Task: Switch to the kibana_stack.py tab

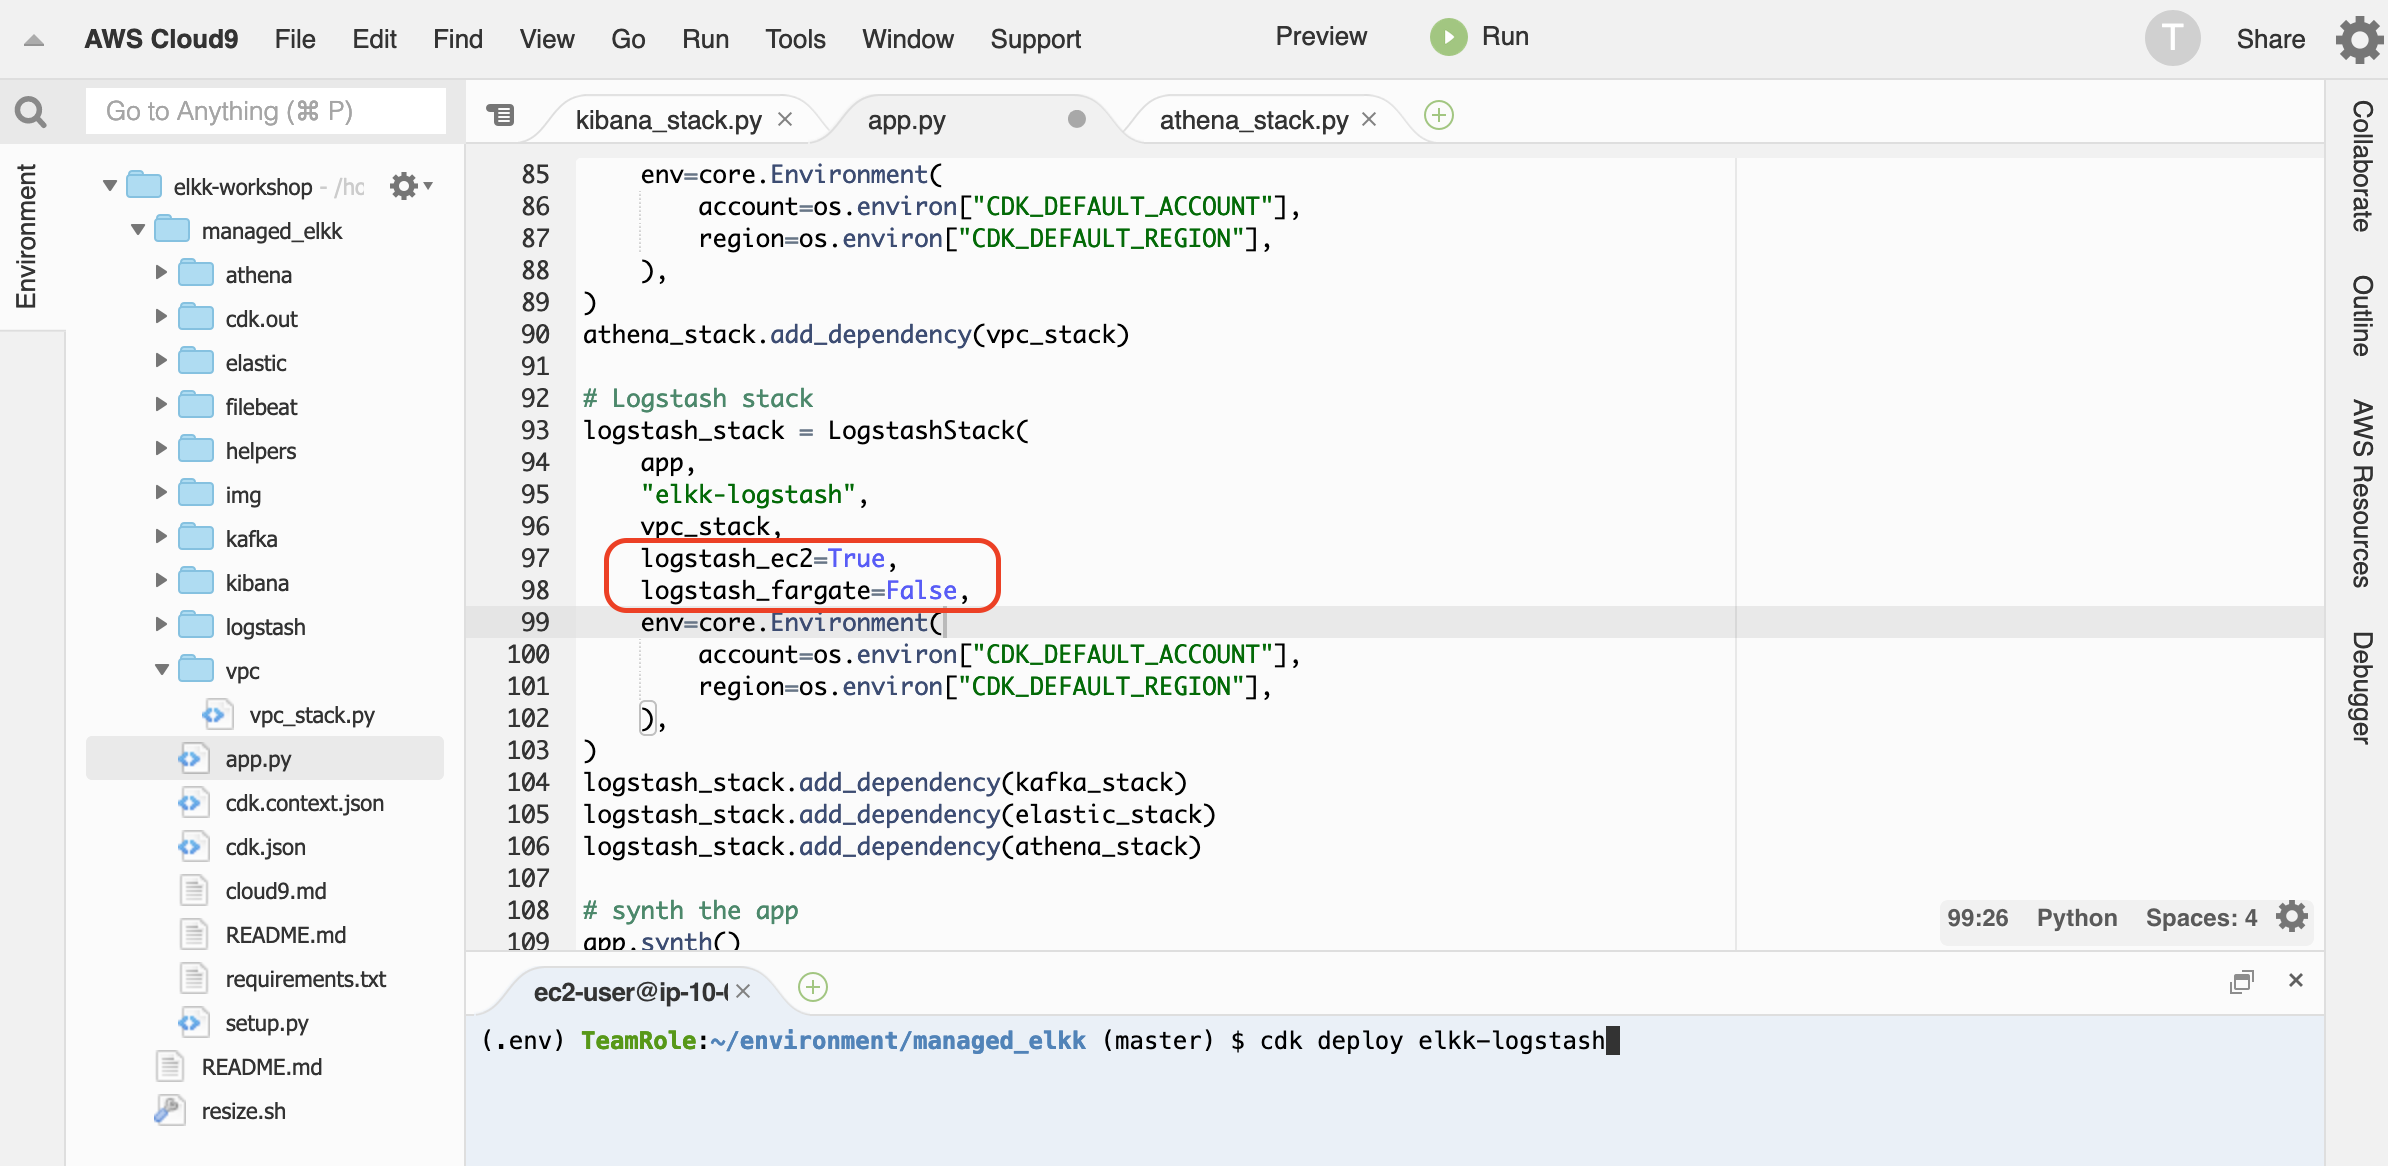Action: [x=668, y=120]
